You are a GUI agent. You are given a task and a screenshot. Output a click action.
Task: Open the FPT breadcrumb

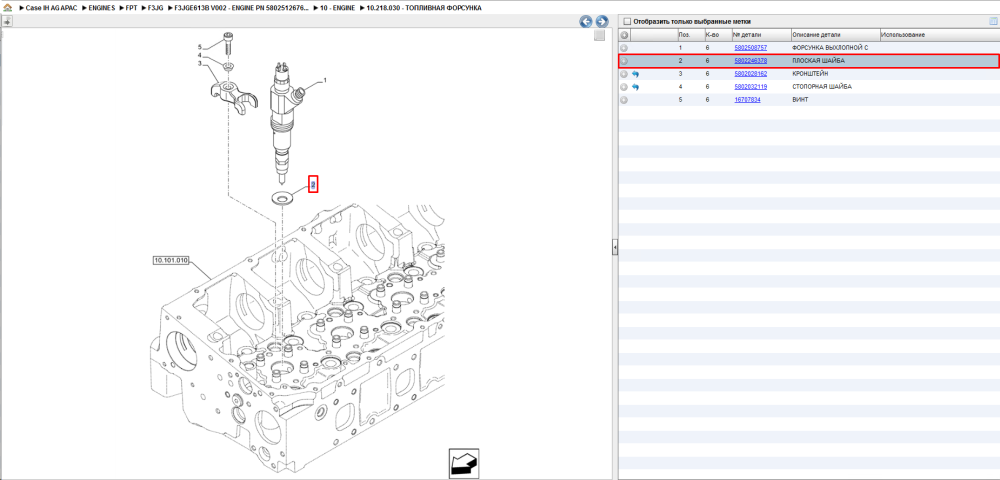(132, 8)
